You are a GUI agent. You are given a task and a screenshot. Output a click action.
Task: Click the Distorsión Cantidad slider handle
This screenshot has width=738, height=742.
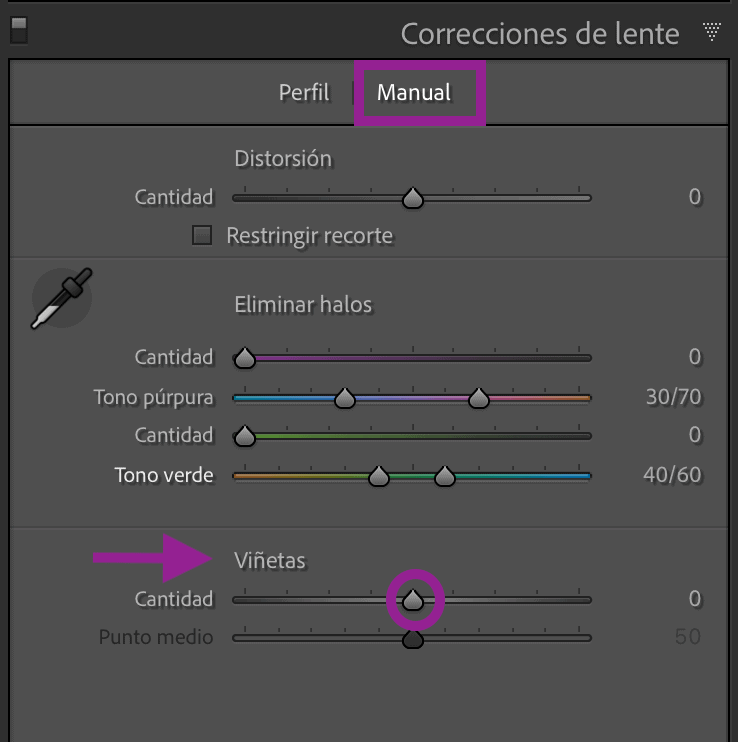click(412, 199)
